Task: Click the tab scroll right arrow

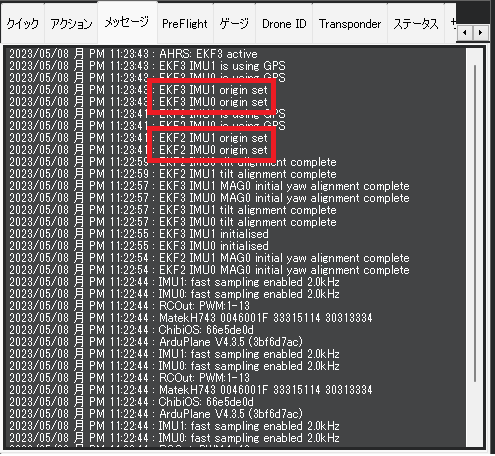Action: [x=480, y=33]
